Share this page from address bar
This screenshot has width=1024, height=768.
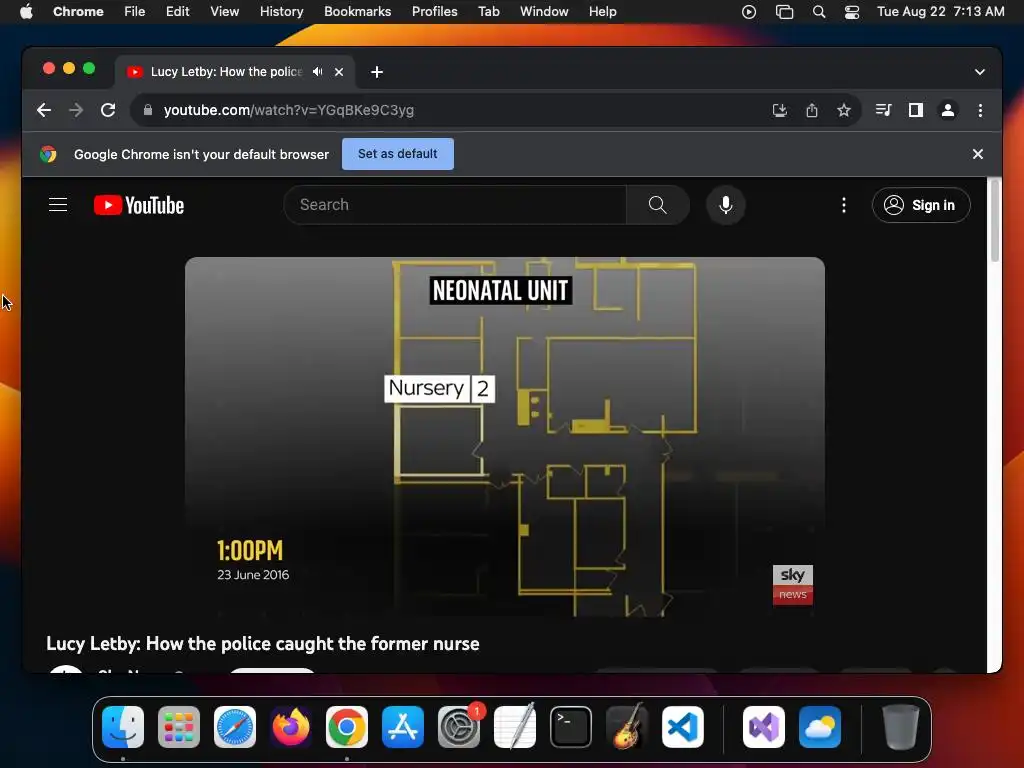tap(812, 110)
